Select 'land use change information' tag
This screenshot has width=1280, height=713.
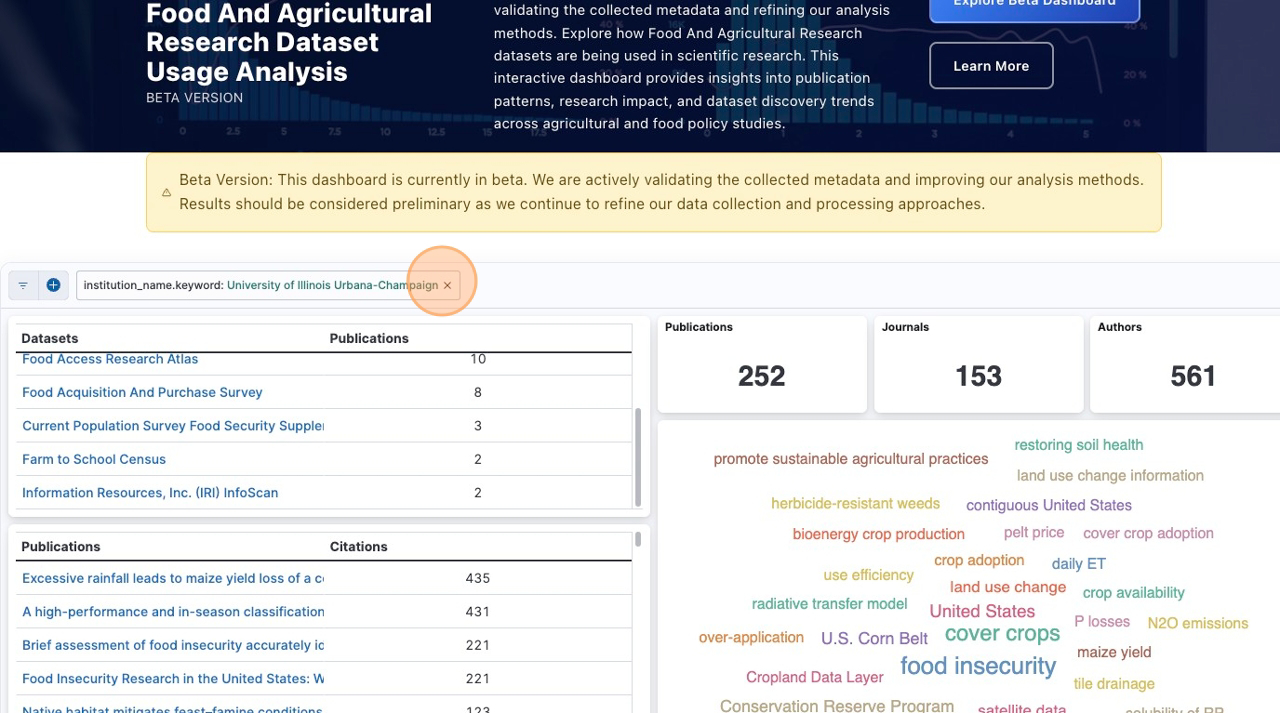pos(1110,476)
